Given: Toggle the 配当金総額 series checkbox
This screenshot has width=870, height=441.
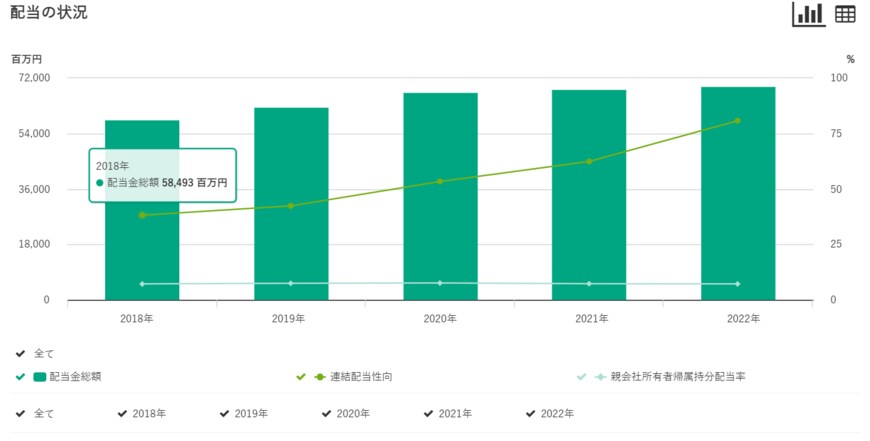Looking at the screenshot, I should click(21, 377).
